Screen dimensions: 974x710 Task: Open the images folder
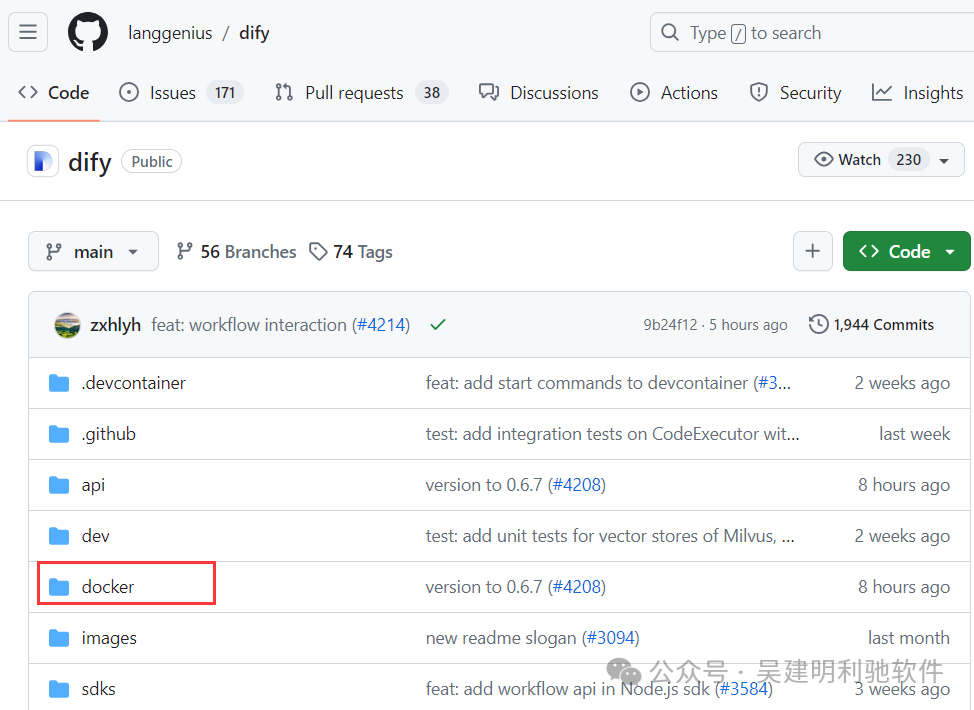tap(109, 638)
